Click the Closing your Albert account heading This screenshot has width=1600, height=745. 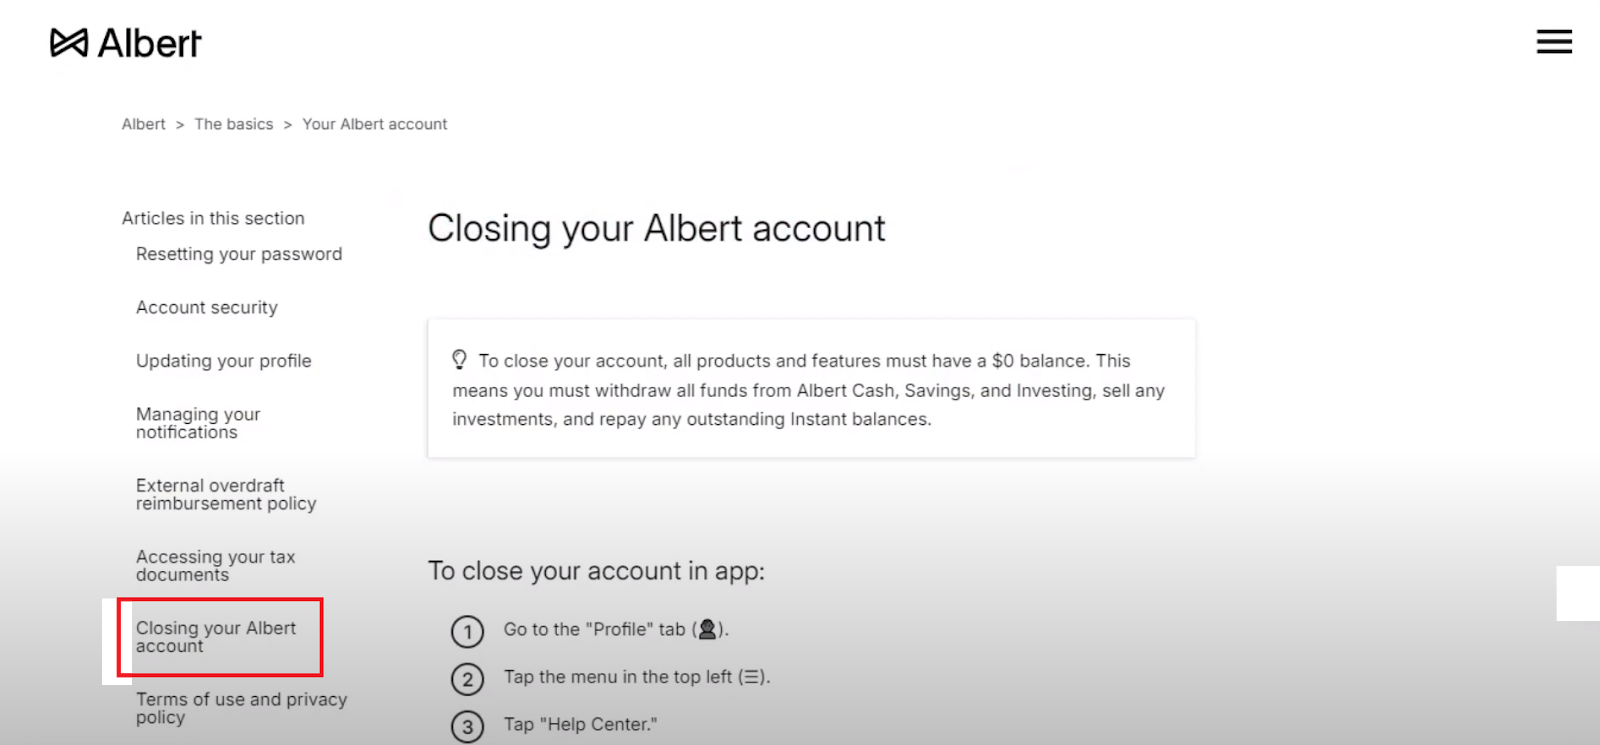[657, 229]
